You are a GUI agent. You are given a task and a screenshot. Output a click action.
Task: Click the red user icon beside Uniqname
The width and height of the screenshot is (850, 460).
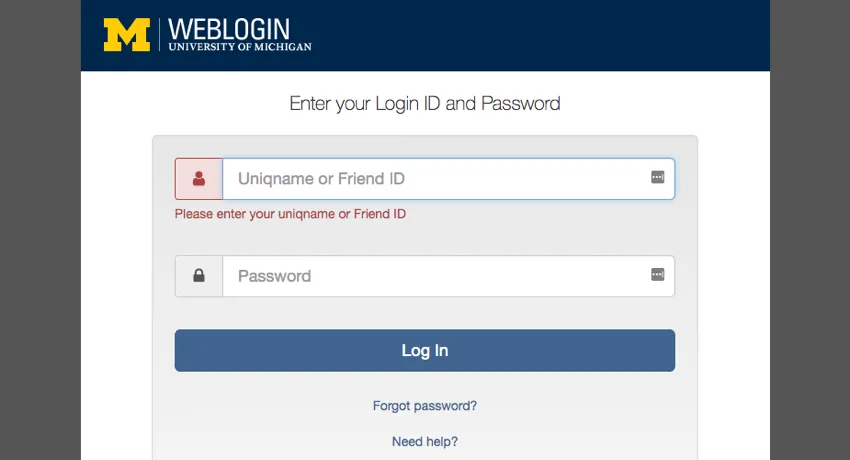point(199,179)
